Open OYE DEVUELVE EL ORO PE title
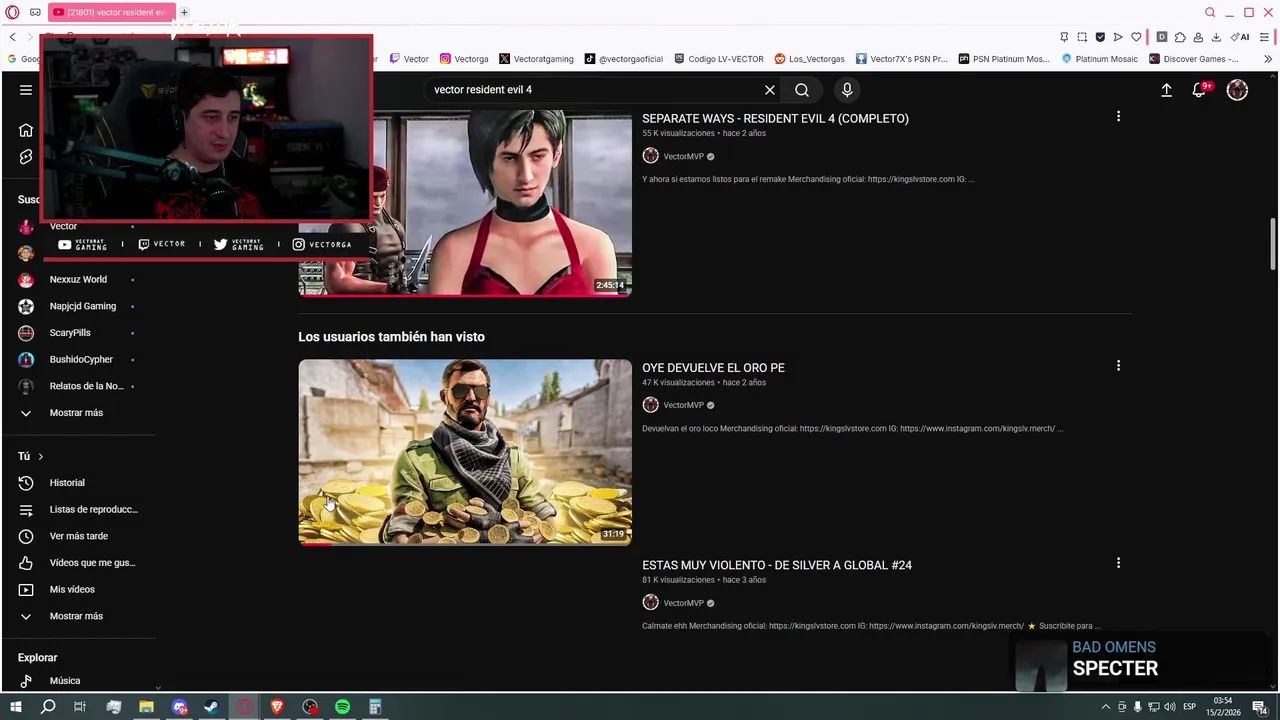The height and width of the screenshot is (720, 1280). click(713, 368)
